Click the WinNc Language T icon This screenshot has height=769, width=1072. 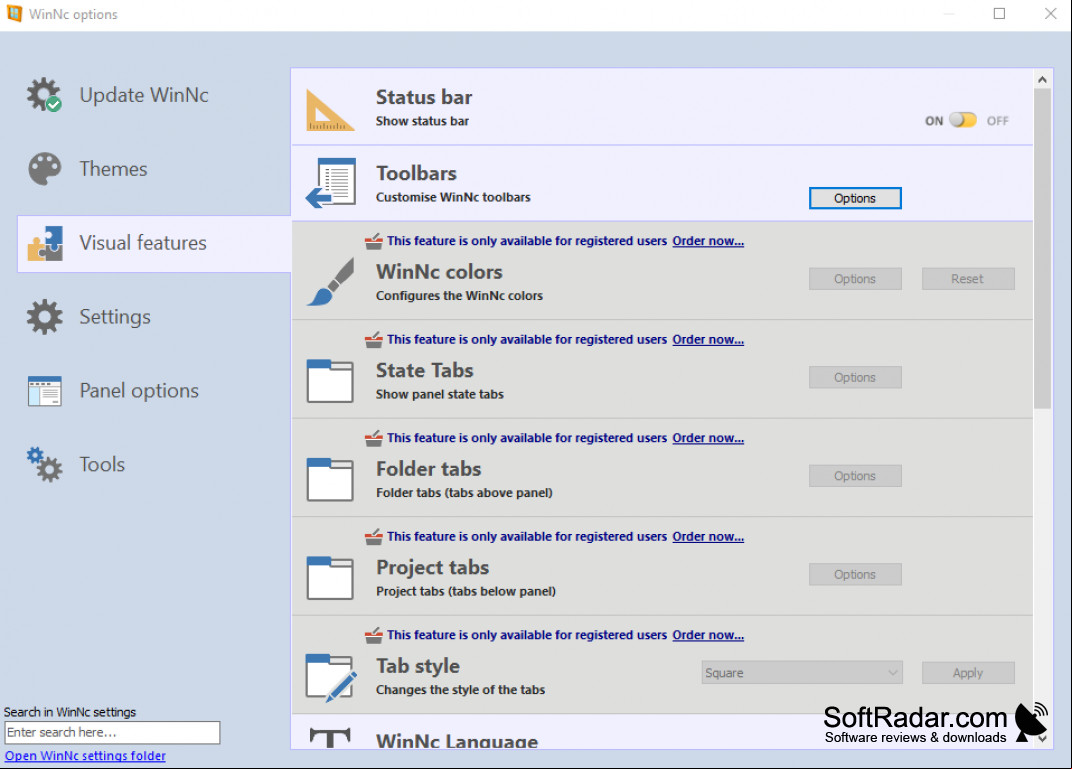pos(330,737)
